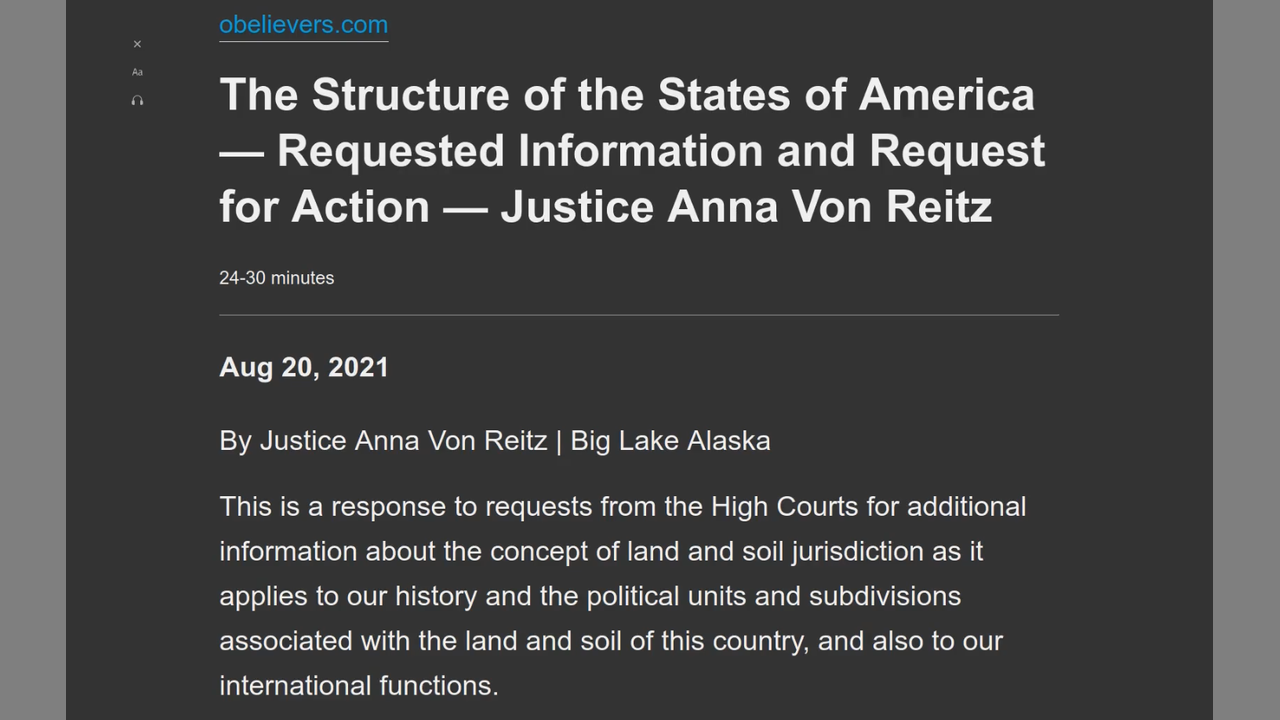
Task: Click the "By Justice Anna Von Reitz" byline
Action: 383,441
